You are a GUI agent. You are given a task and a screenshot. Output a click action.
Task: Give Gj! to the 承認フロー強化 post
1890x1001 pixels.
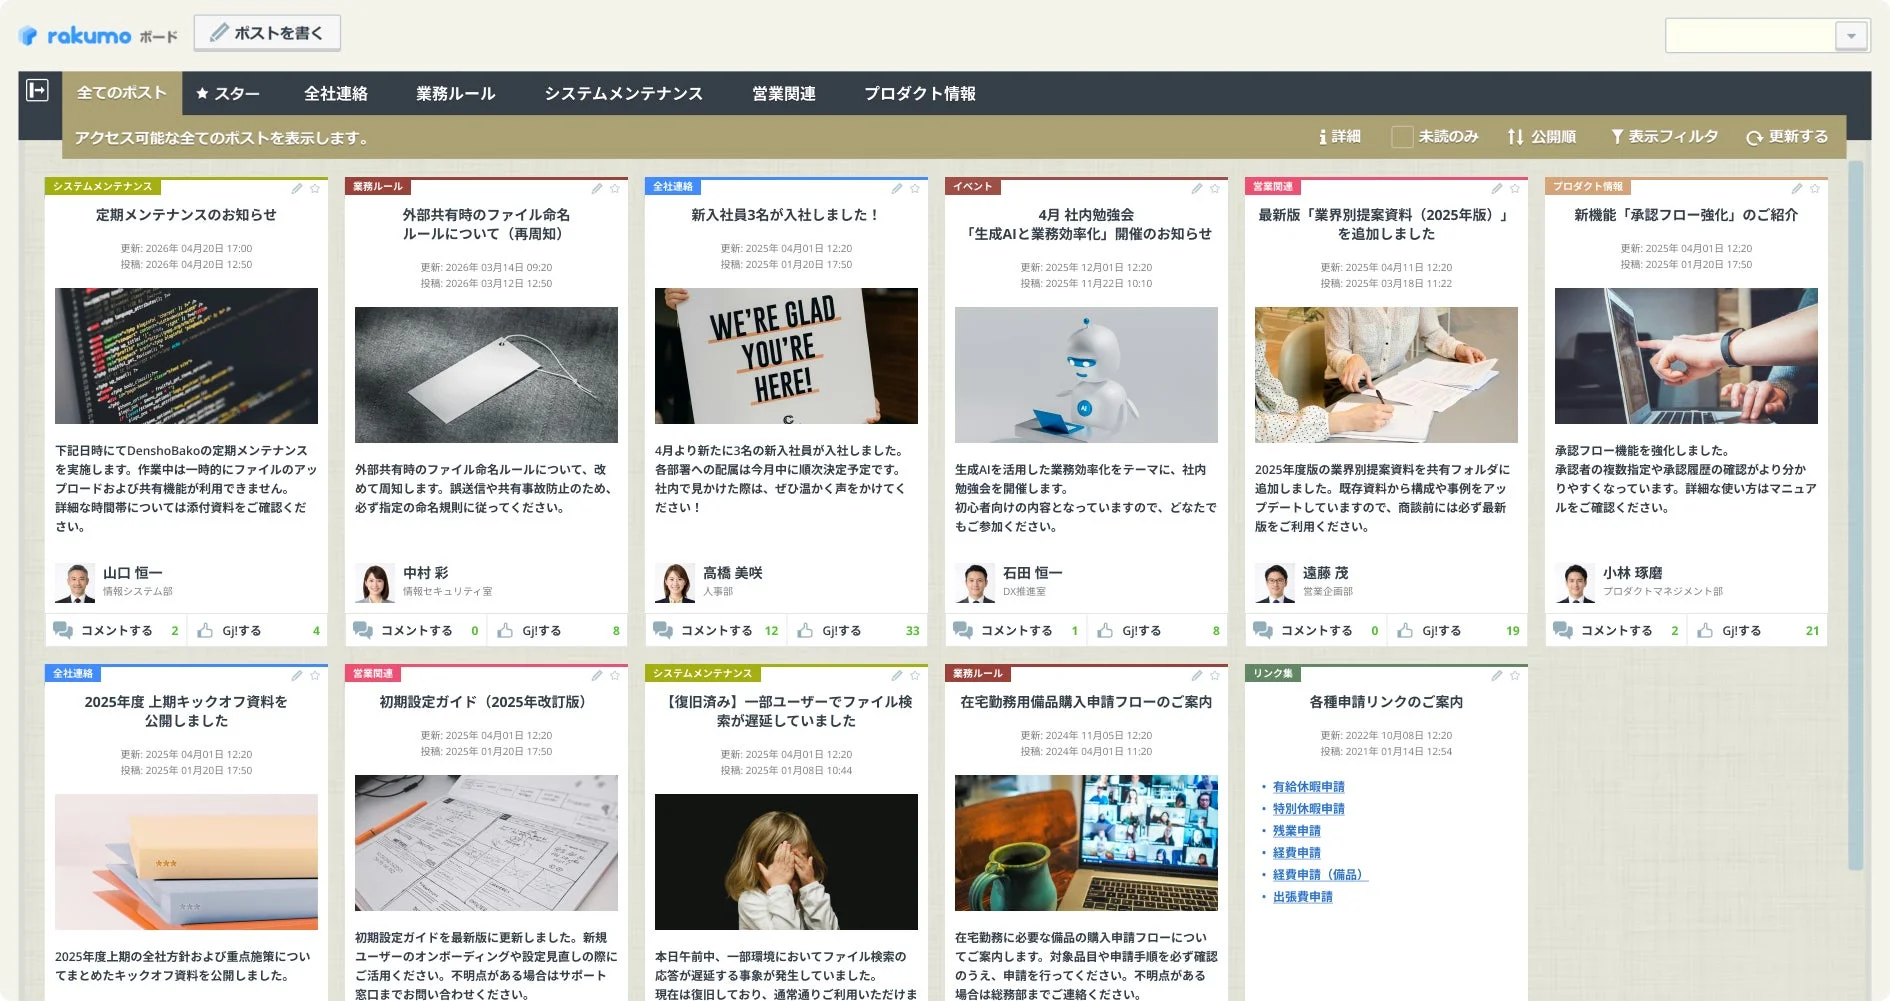point(1743,630)
